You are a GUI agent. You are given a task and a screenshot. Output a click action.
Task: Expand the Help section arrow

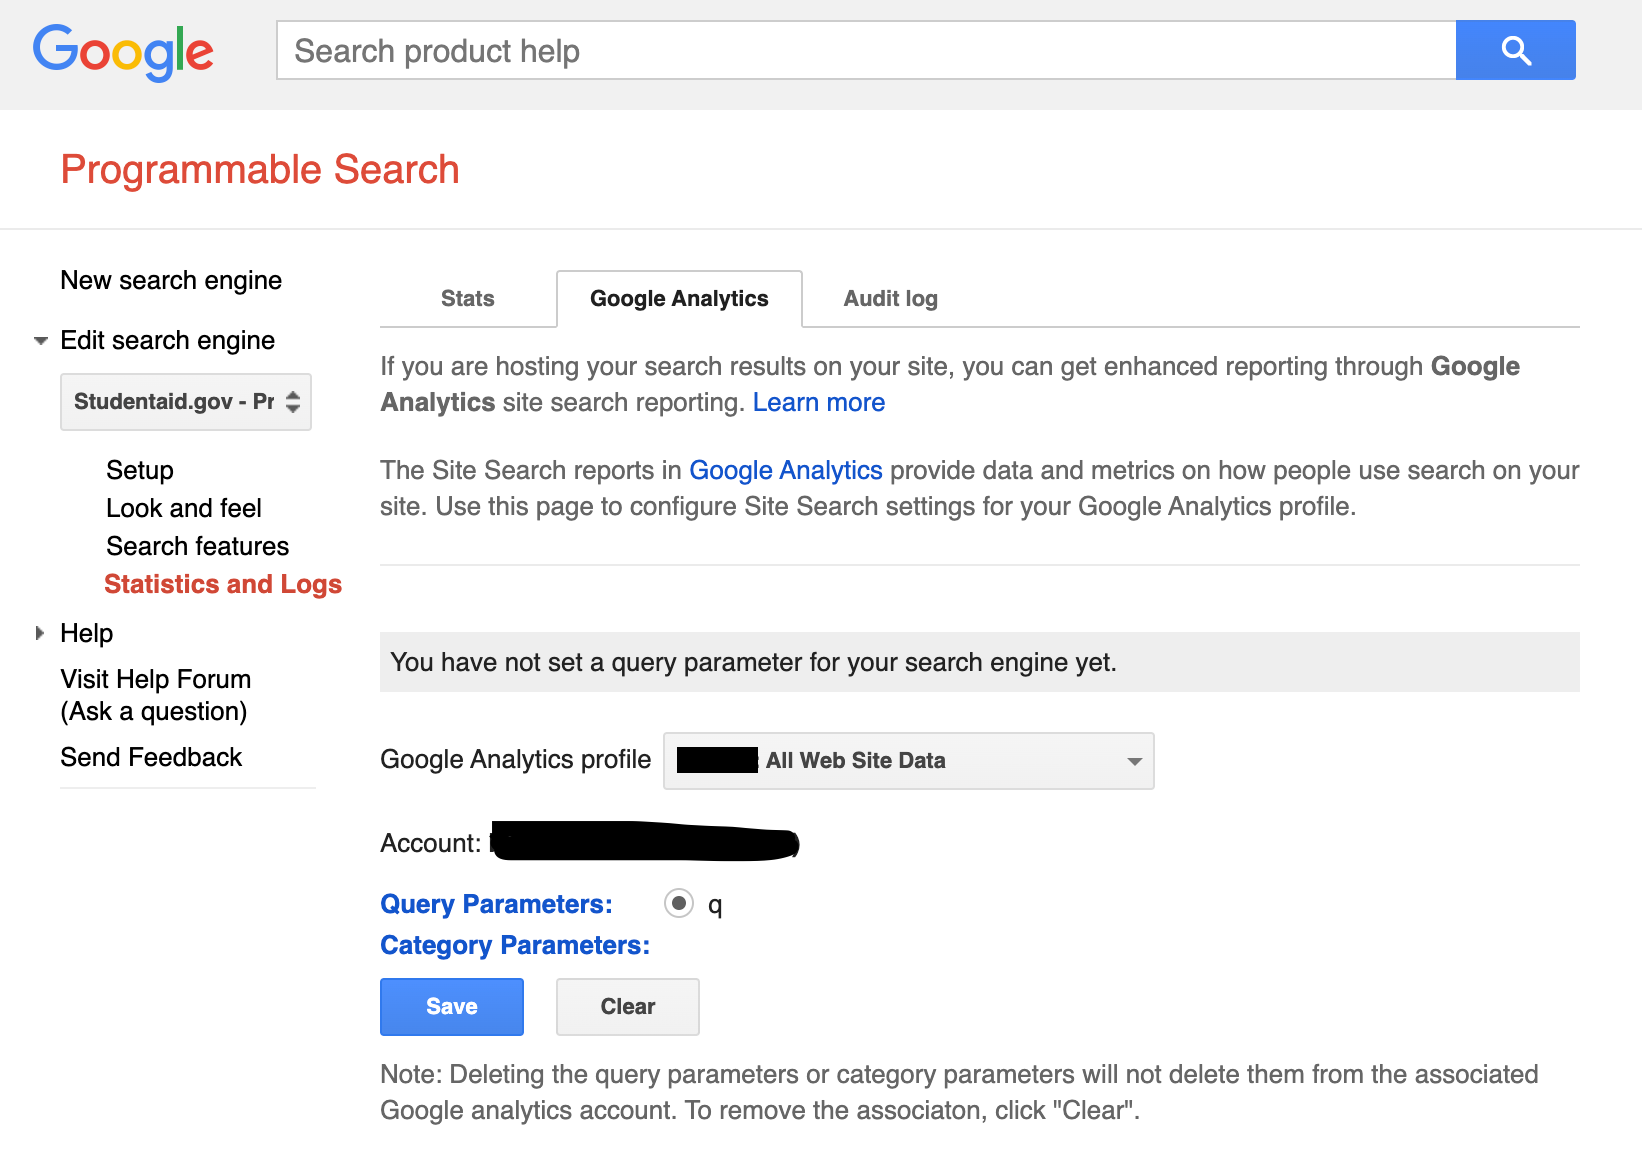point(40,633)
